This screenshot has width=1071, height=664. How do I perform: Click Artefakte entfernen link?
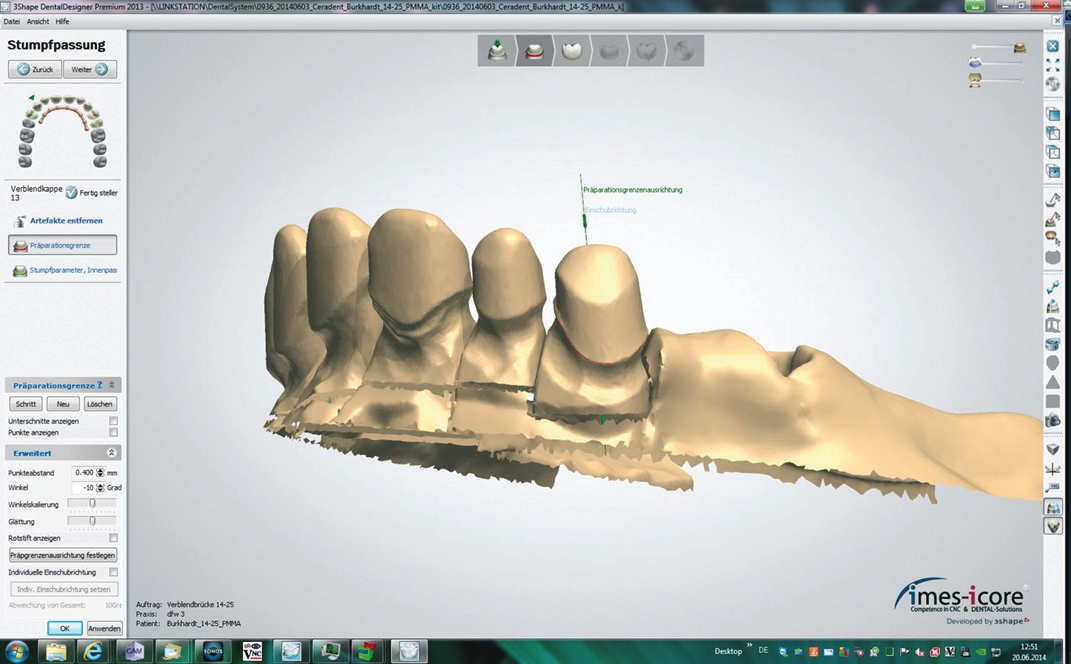[x=66, y=221]
